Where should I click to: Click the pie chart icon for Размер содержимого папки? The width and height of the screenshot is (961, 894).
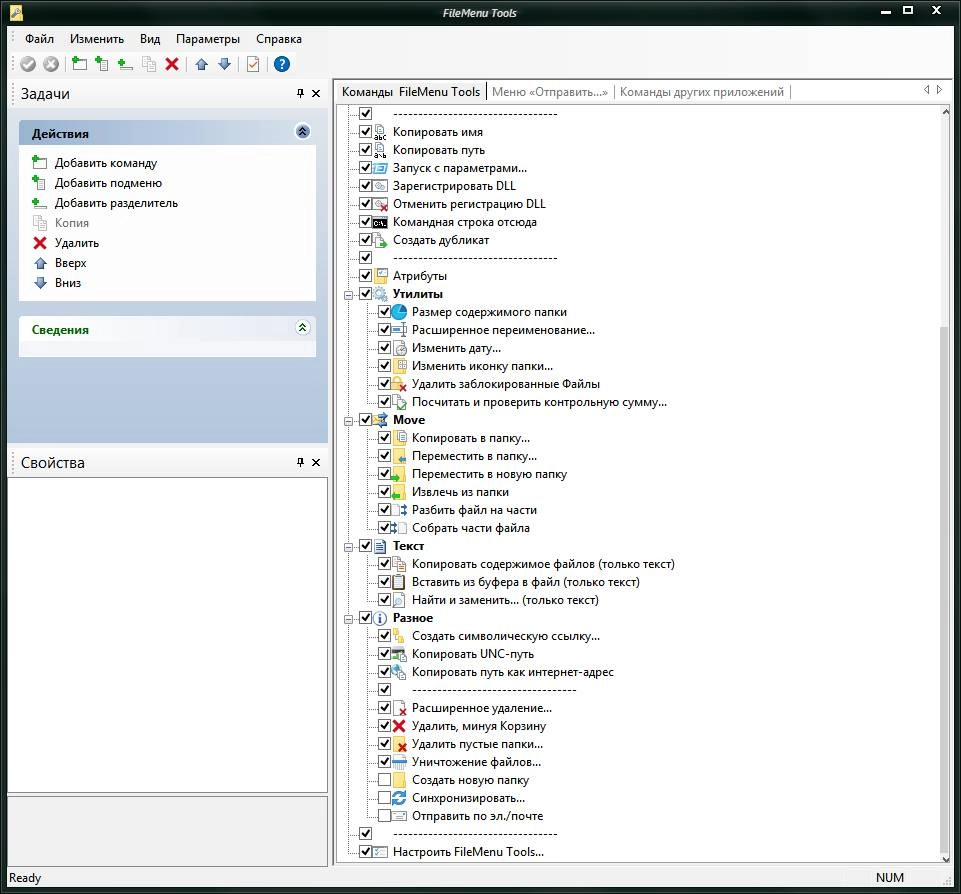pyautogui.click(x=399, y=312)
